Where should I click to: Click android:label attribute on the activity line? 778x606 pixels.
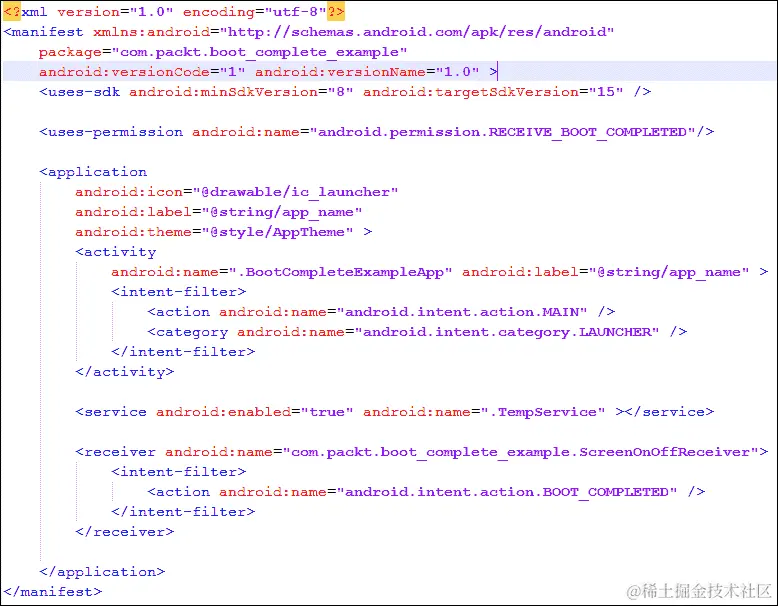(605, 272)
